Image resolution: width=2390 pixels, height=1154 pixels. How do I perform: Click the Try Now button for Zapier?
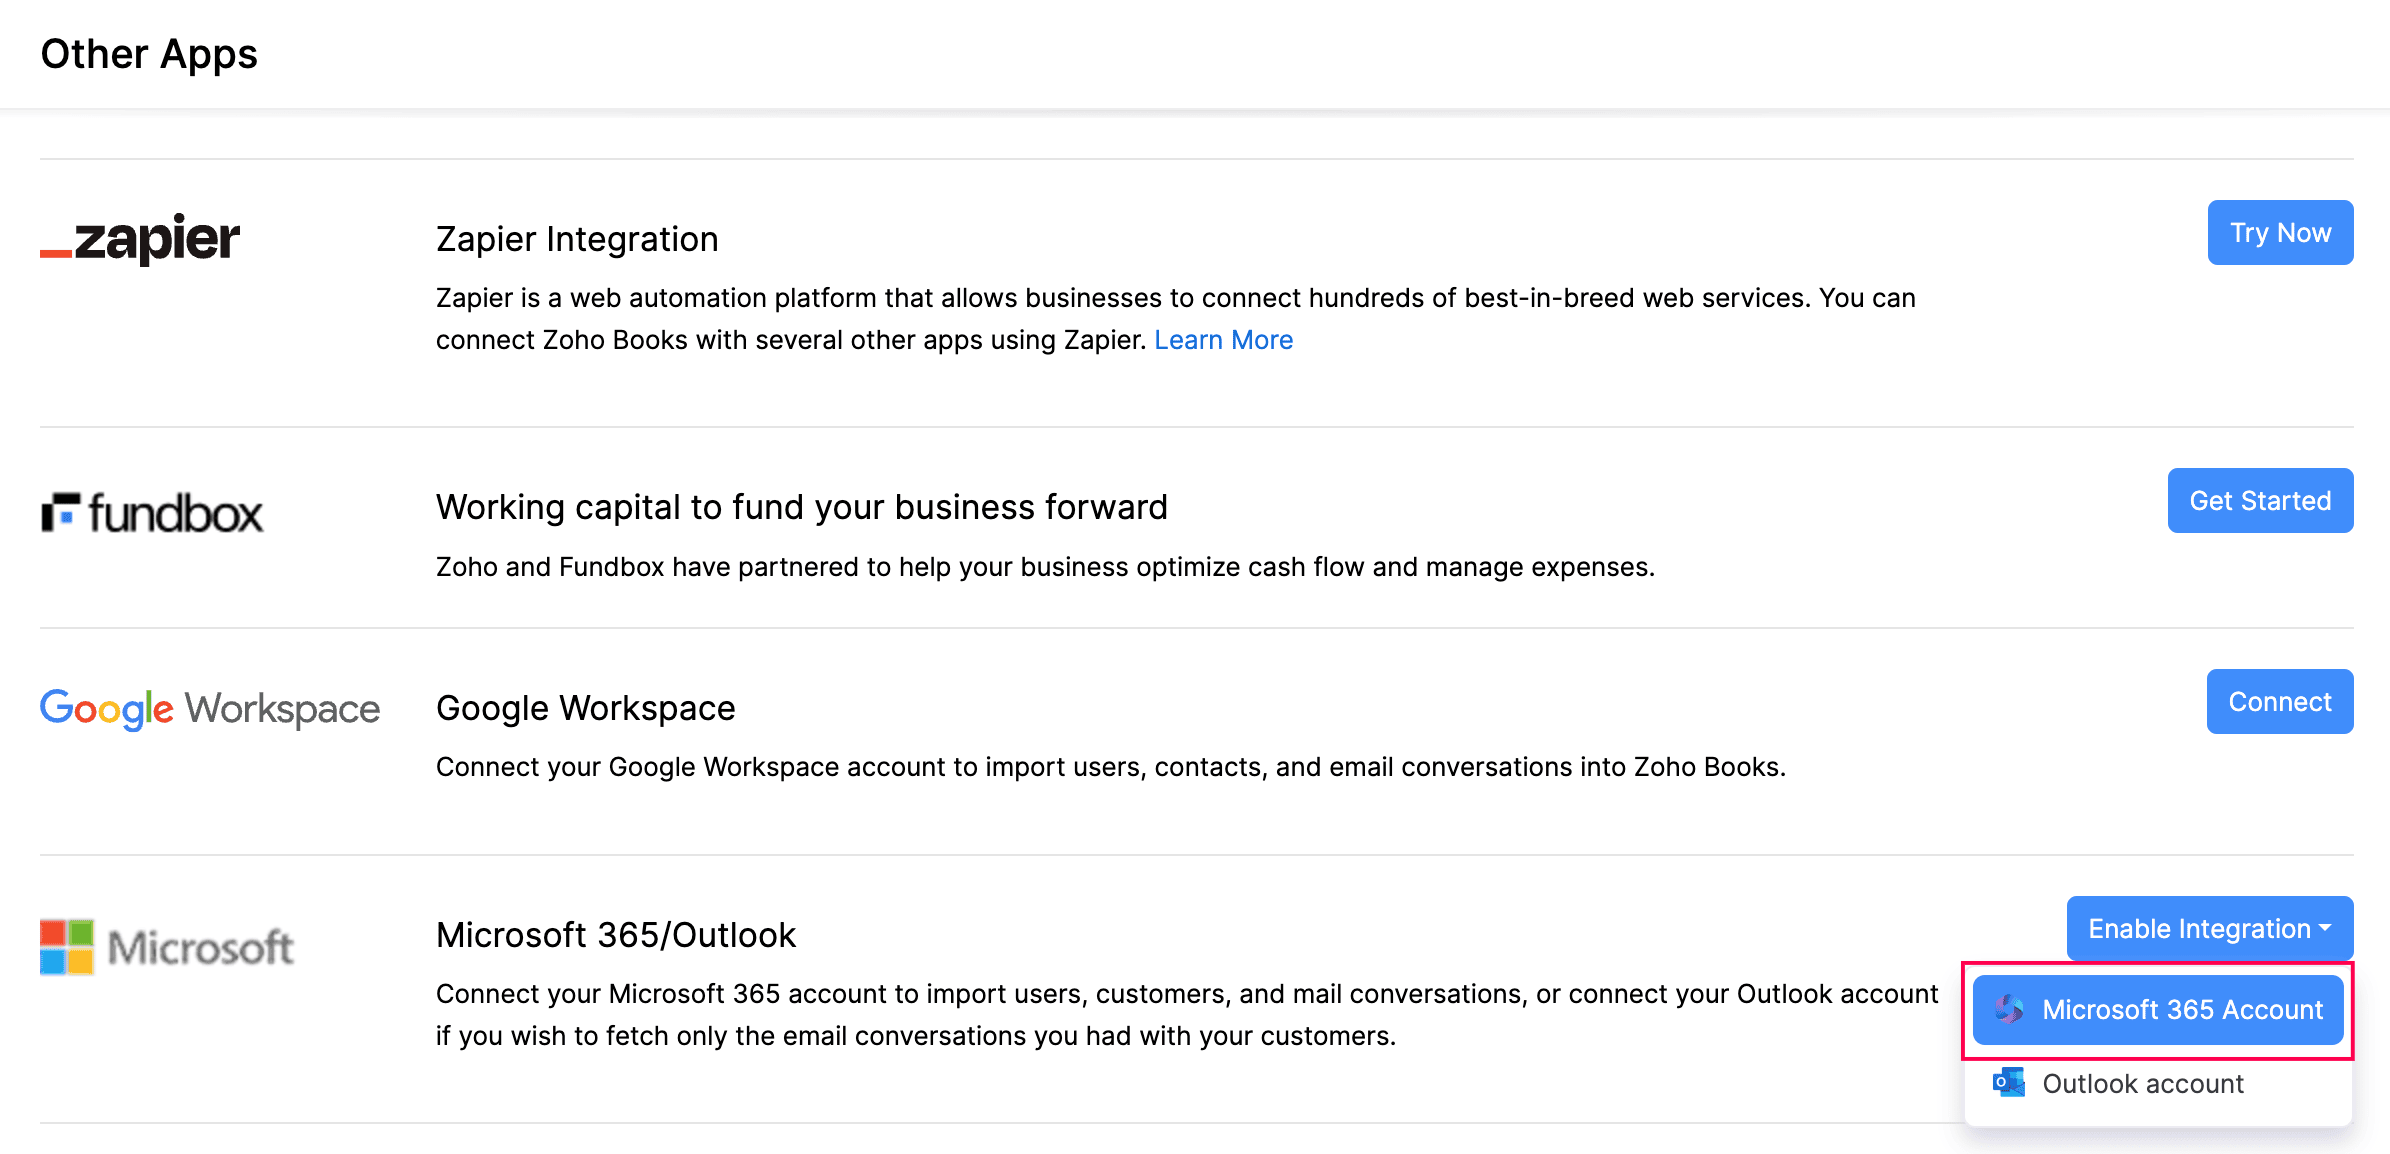point(2279,232)
